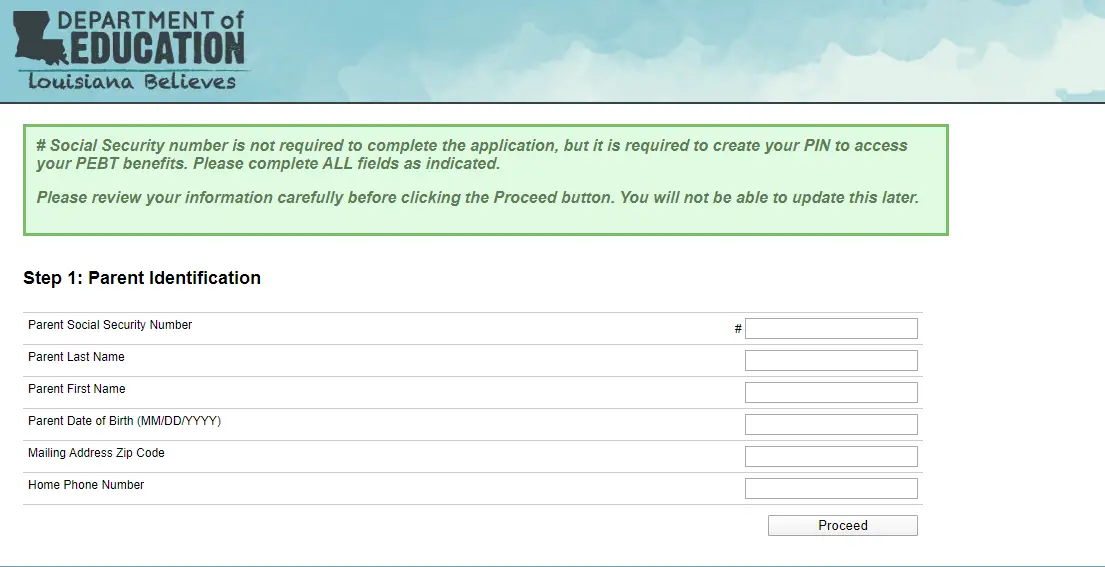The height and width of the screenshot is (567, 1105).
Task: Click the # symbol beside the SSN field
Action: coord(738,329)
